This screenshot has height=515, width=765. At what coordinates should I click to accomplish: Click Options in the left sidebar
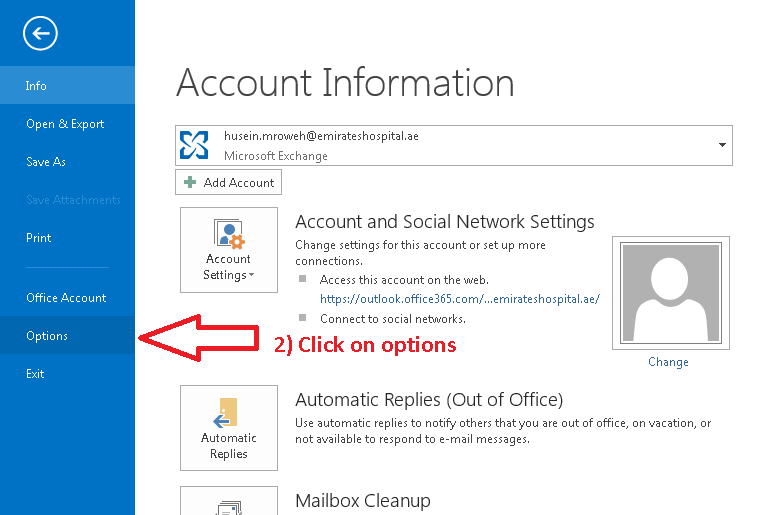(67, 336)
